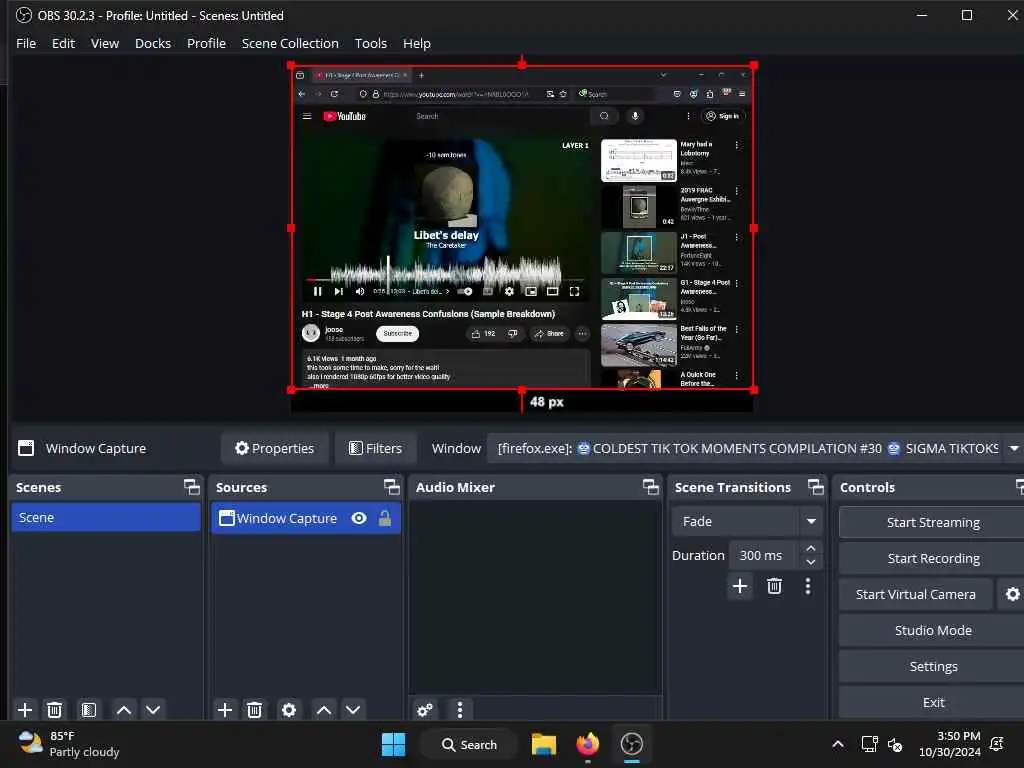Viewport: 1024px width, 768px height.
Task: Add a configurable transition plus icon
Action: (740, 586)
